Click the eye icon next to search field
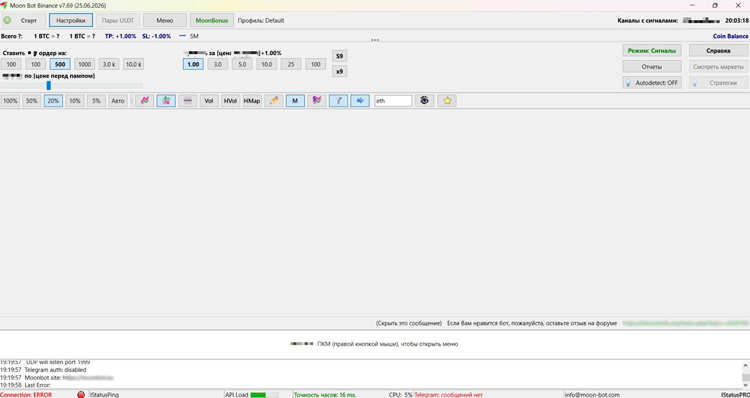The image size is (750, 398). coord(424,101)
